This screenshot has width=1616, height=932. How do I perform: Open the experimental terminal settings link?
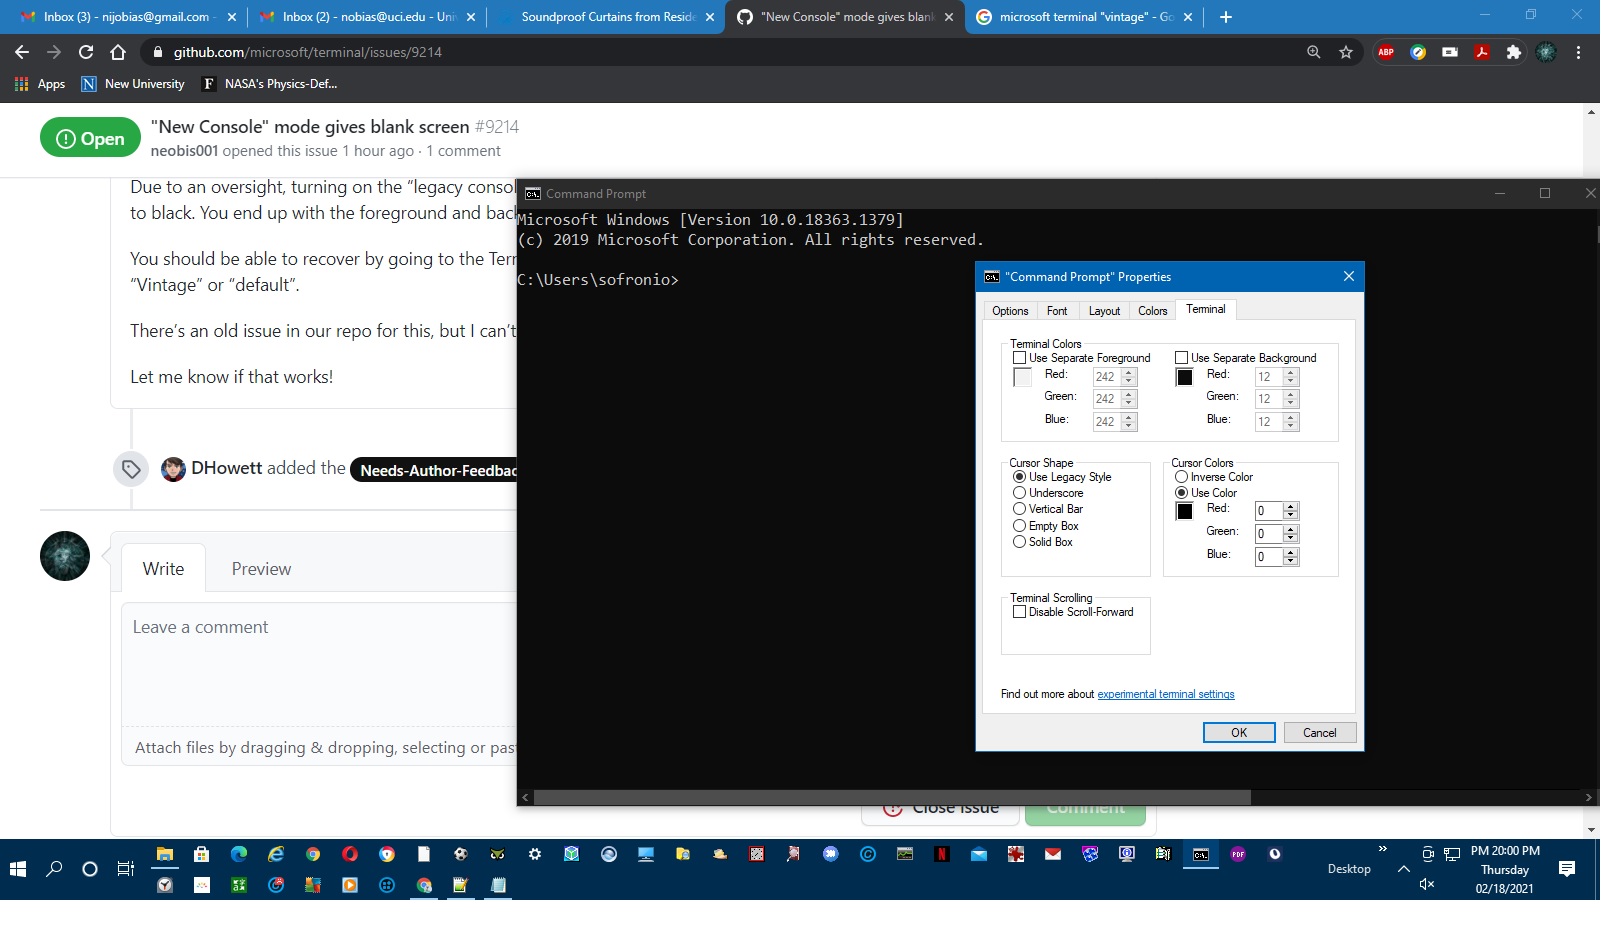tap(1166, 694)
